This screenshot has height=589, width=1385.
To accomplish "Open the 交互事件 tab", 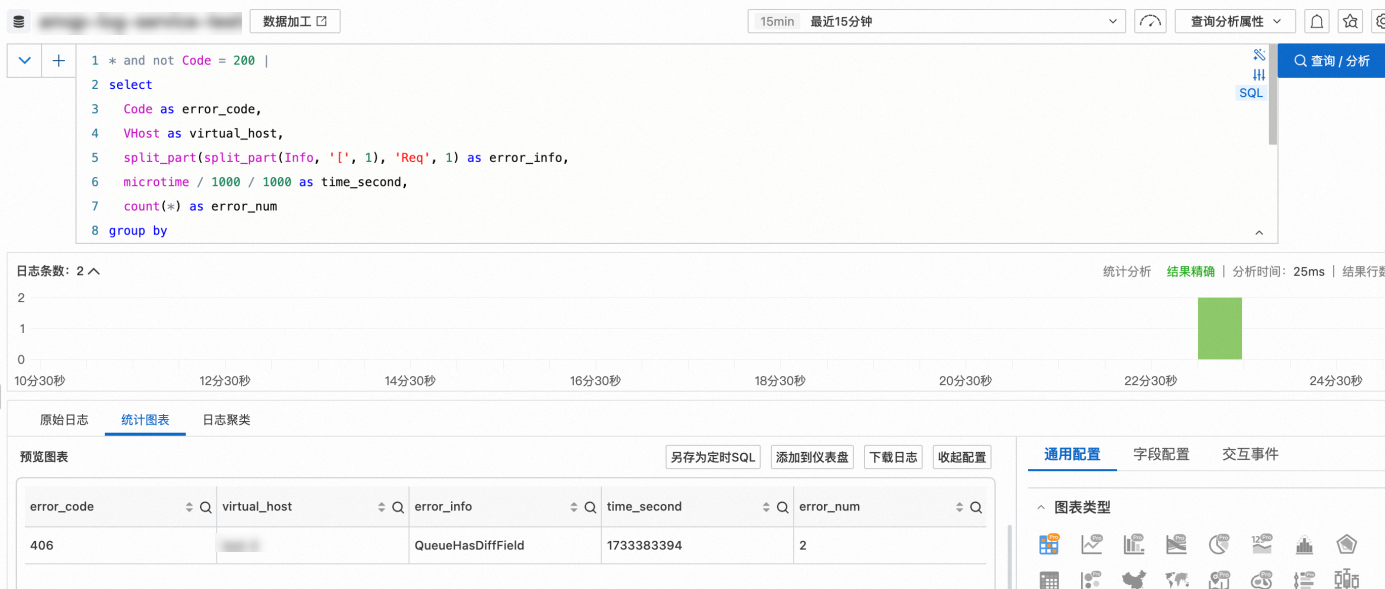I will click(x=1250, y=454).
